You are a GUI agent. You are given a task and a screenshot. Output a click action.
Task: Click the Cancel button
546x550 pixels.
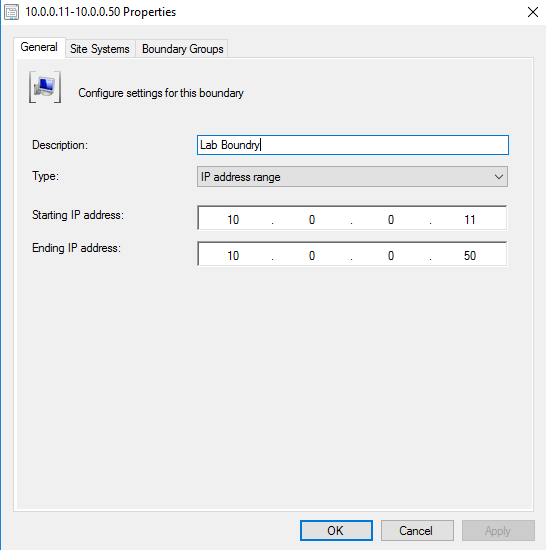point(417,530)
